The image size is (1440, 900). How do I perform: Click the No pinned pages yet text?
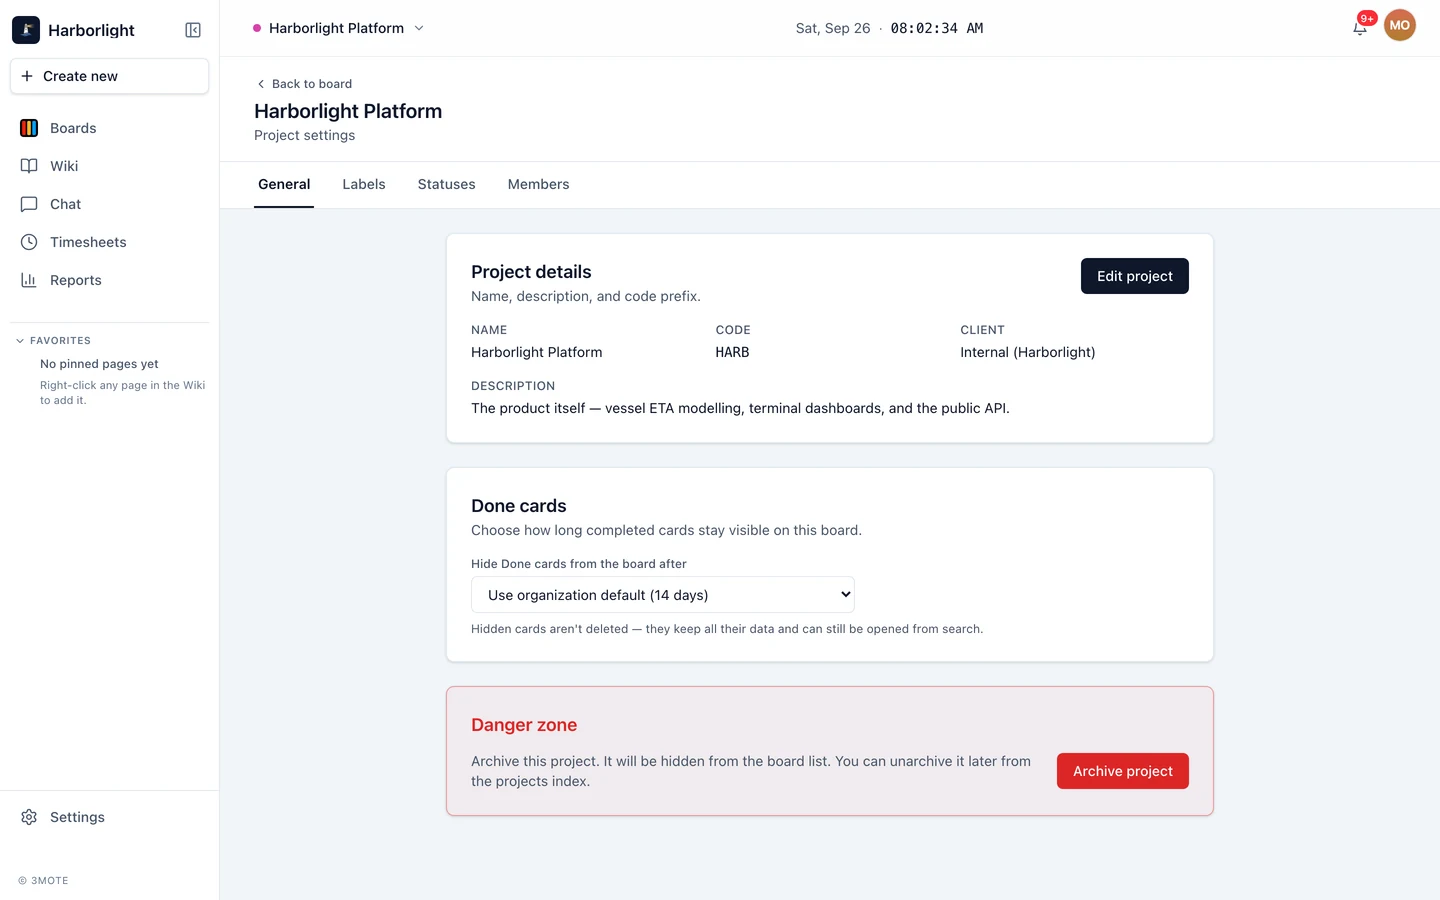99,364
